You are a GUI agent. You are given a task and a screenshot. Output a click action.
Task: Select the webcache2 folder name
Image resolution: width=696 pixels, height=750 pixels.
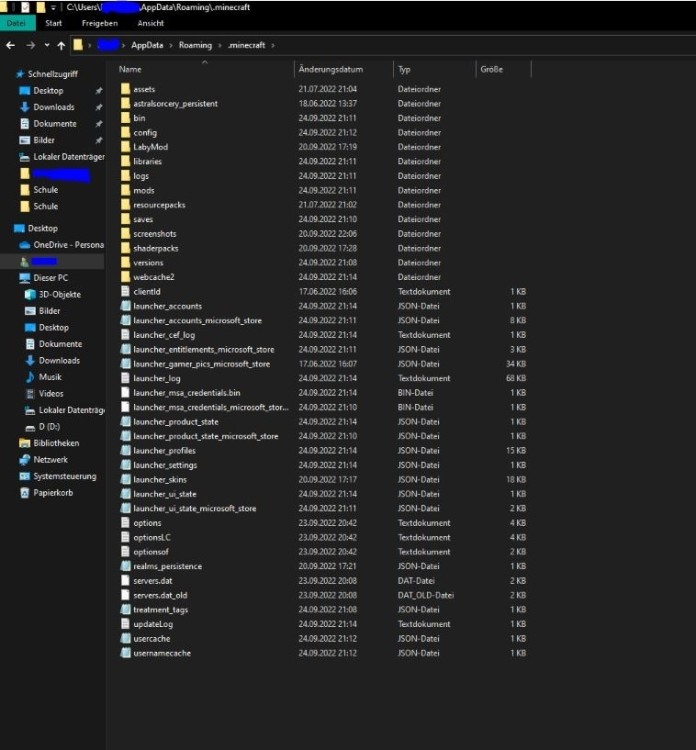[x=154, y=277]
